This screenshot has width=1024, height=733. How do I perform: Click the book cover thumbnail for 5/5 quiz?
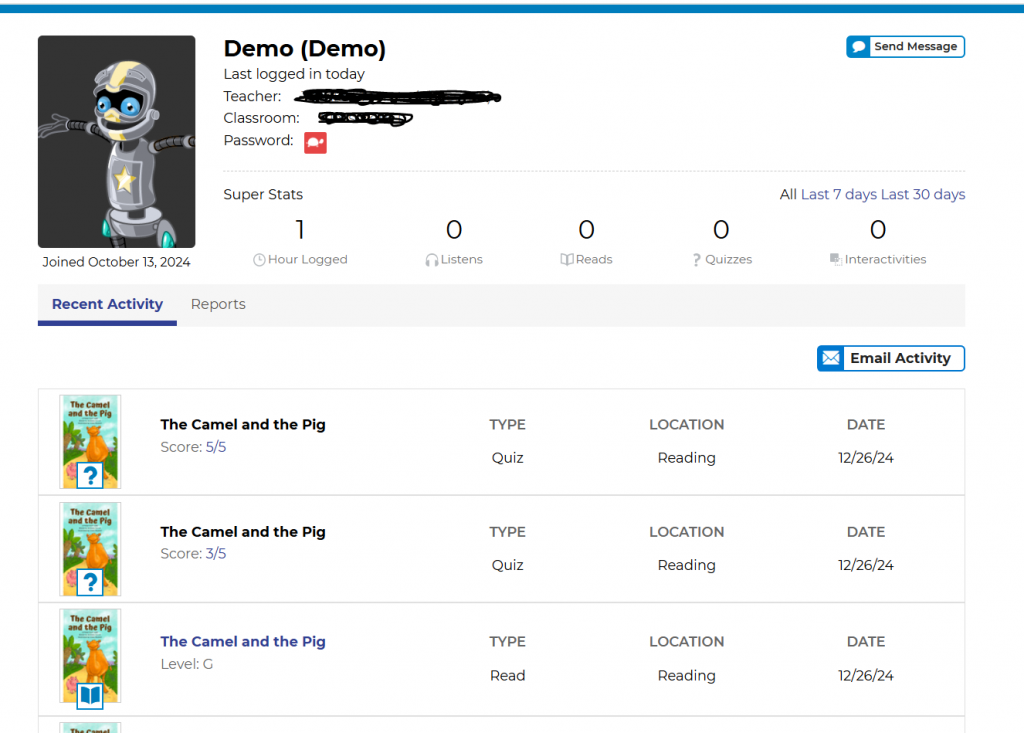[x=90, y=441]
